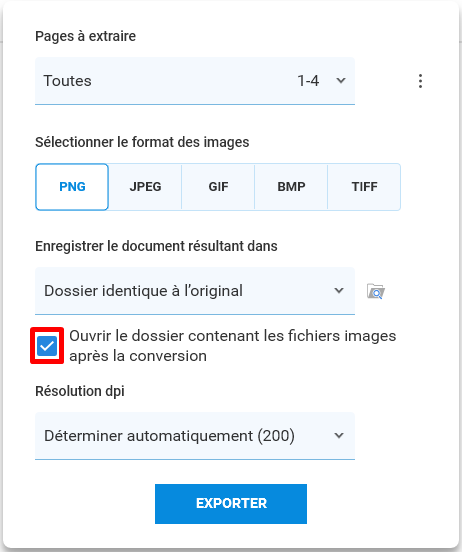This screenshot has height=552, width=462.
Task: Click 'Enregistrer le document résultant dans' label
Action: 156,246
